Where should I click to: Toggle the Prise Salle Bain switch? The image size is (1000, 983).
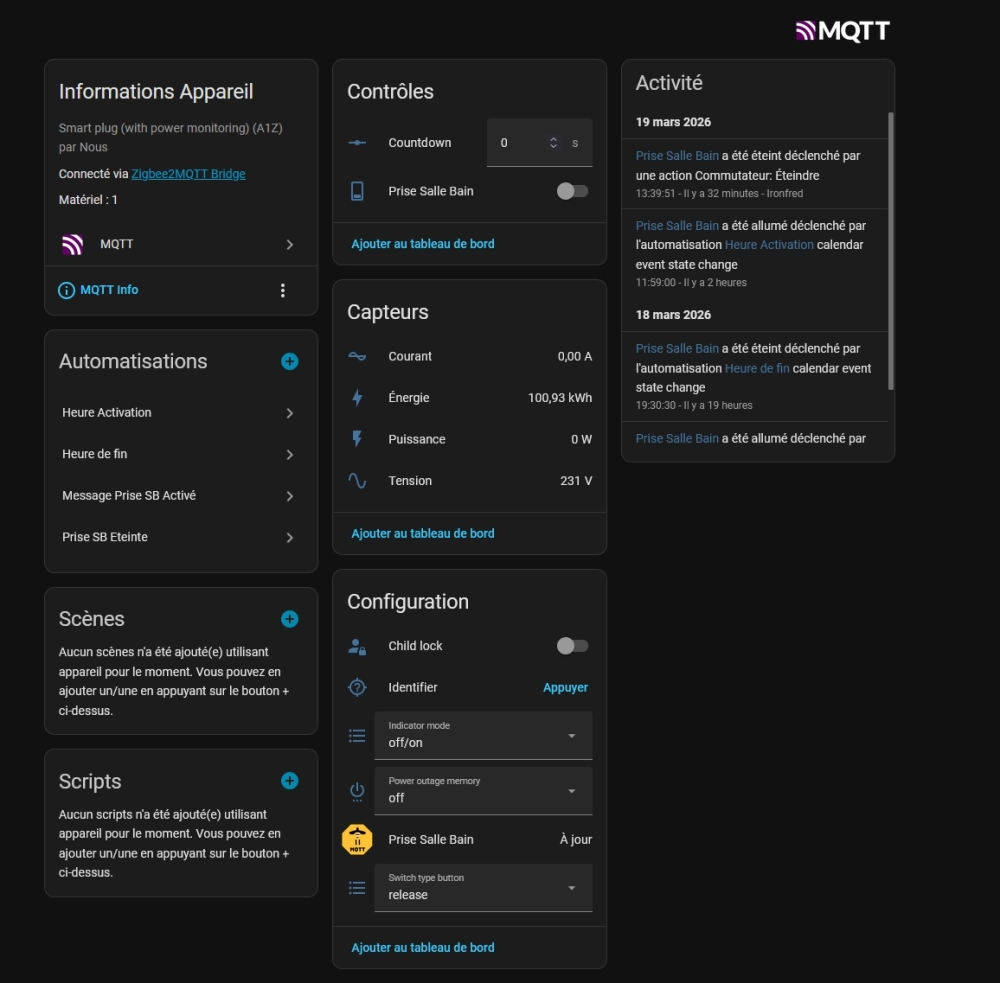coord(572,191)
